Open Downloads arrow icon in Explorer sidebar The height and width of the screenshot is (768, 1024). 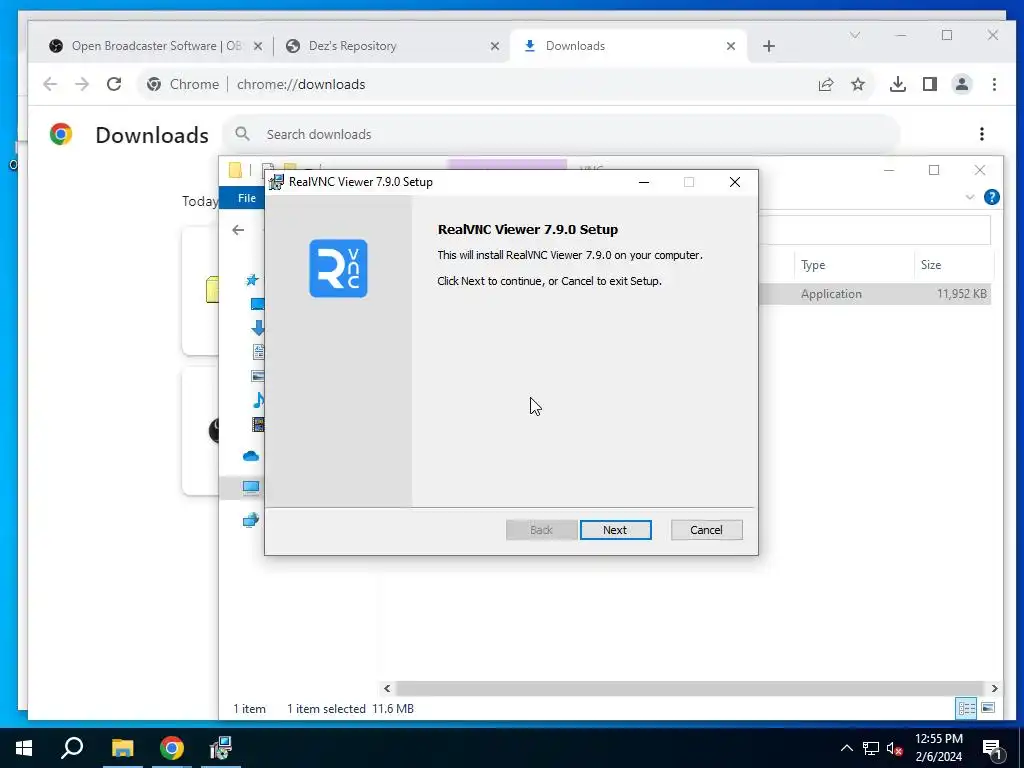point(258,328)
